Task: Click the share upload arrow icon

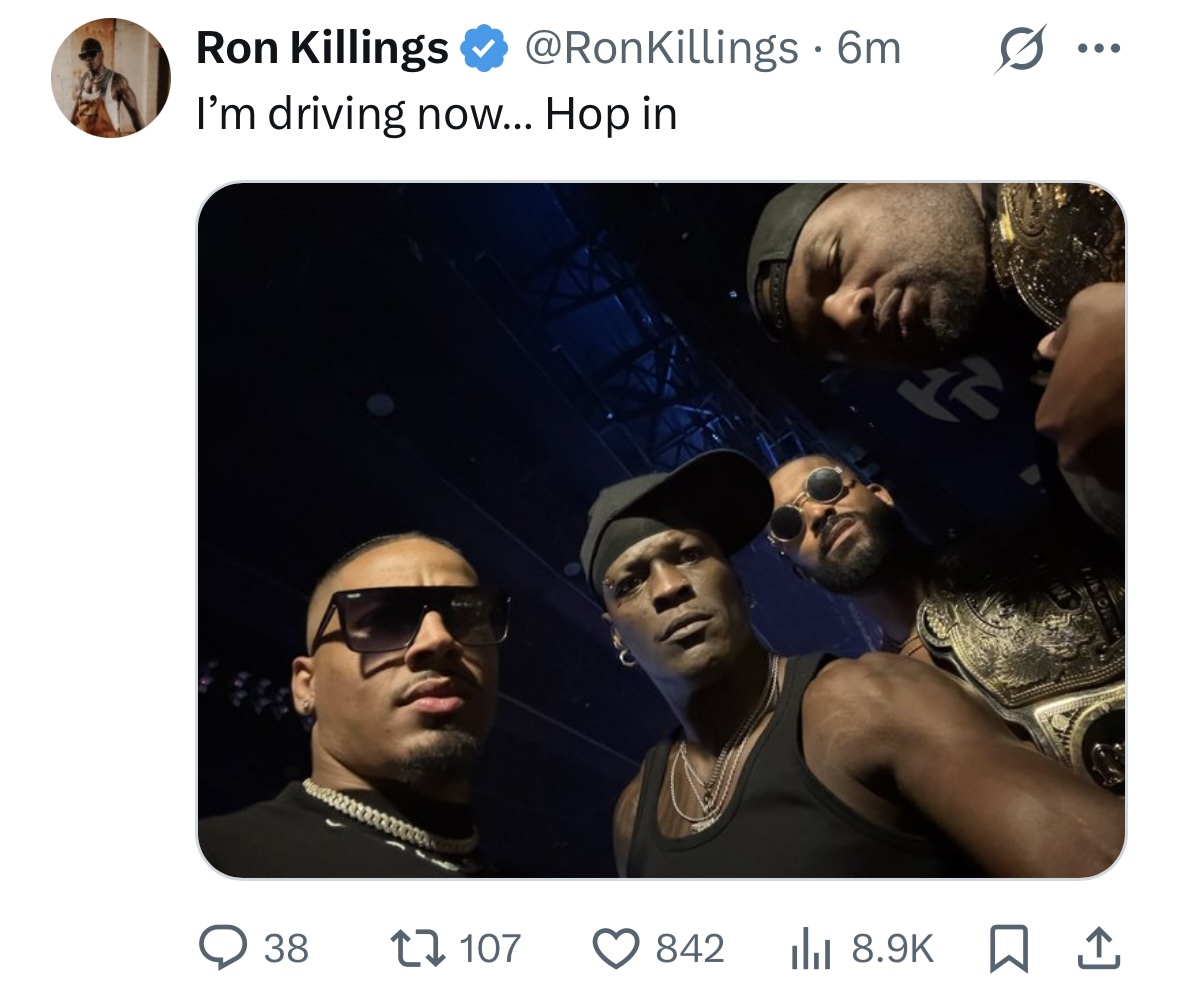Action: (x=1099, y=949)
